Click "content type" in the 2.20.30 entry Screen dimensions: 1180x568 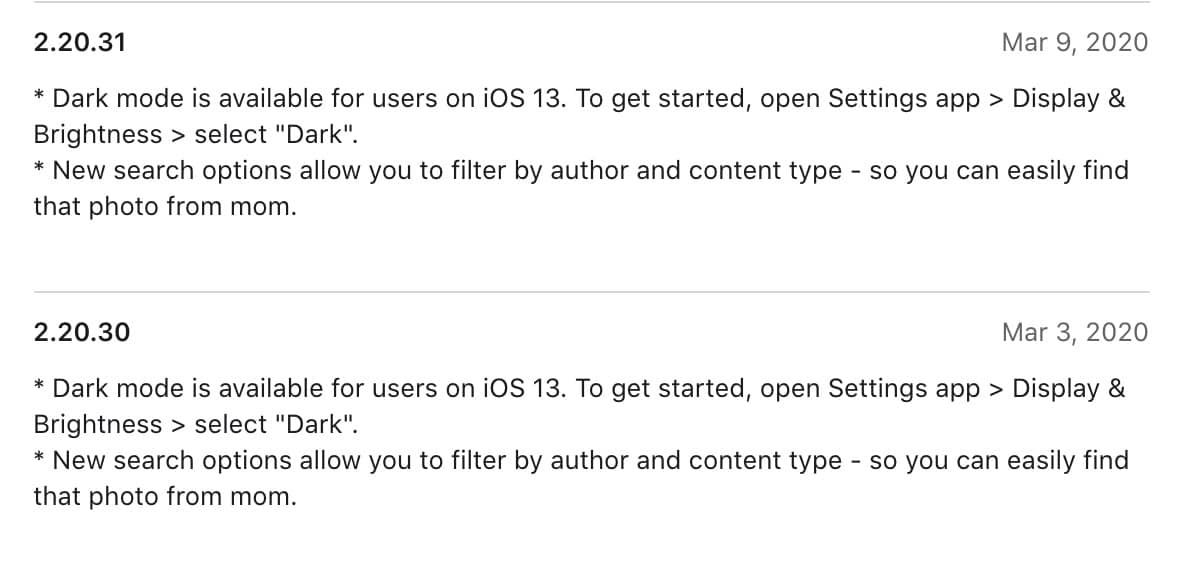pyautogui.click(x=765, y=461)
